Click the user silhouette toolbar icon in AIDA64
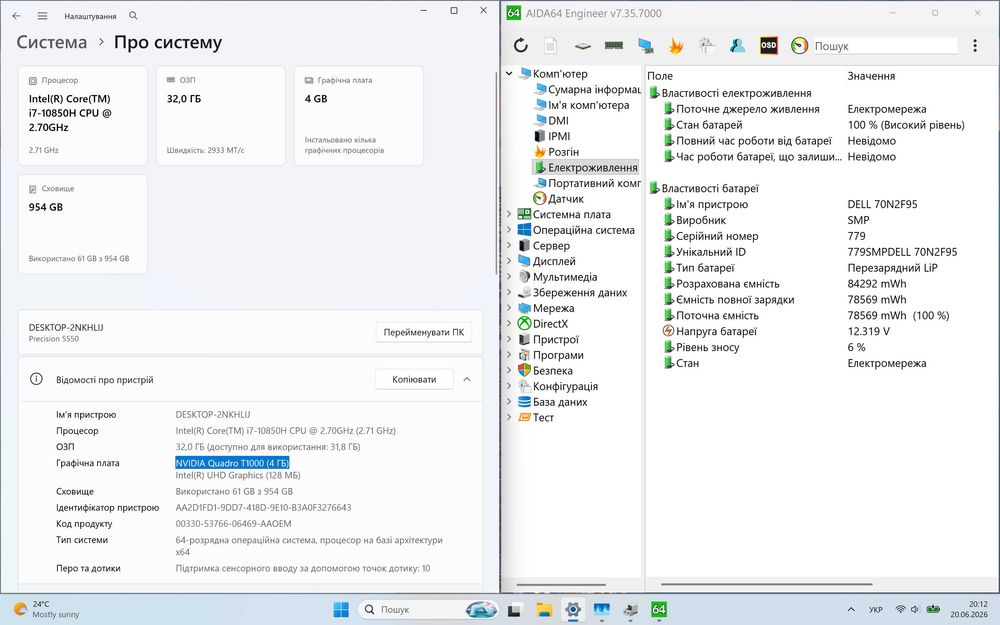 coord(738,45)
